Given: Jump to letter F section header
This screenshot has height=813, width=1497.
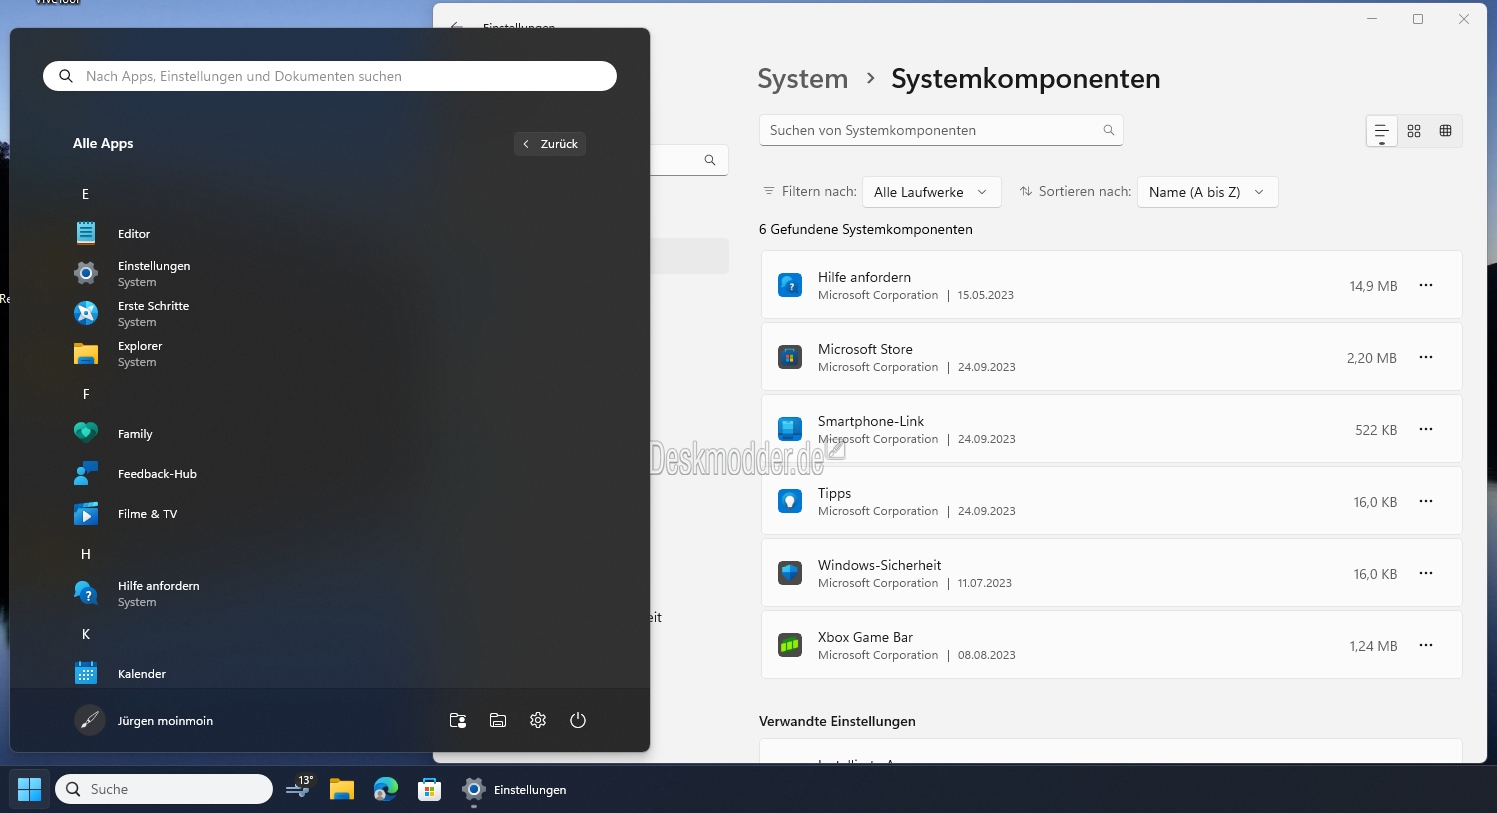Looking at the screenshot, I should [86, 394].
